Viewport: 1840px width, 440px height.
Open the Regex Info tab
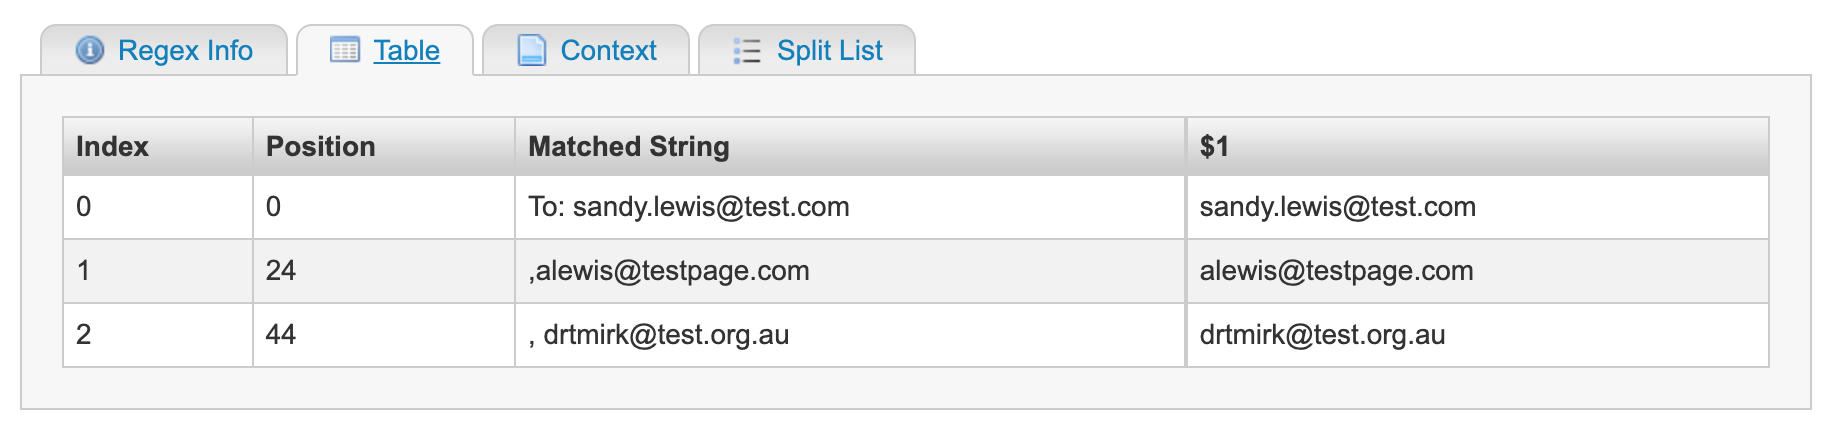(x=165, y=50)
